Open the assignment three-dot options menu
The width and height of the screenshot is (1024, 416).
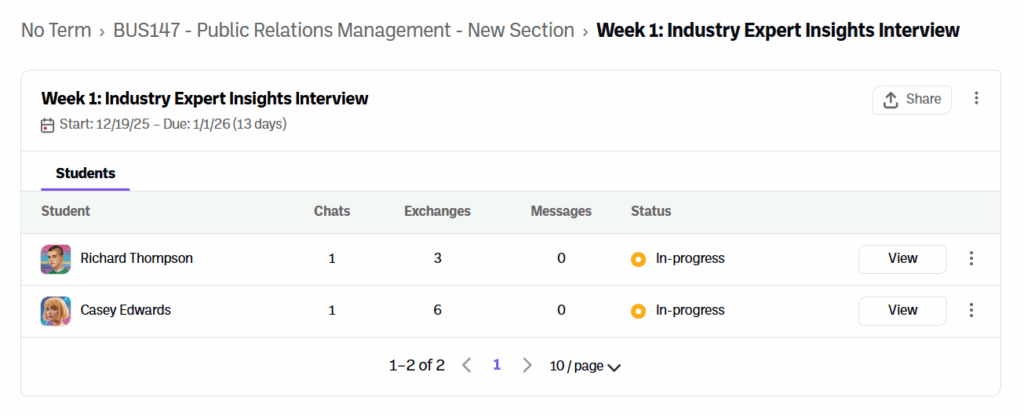[x=977, y=99]
